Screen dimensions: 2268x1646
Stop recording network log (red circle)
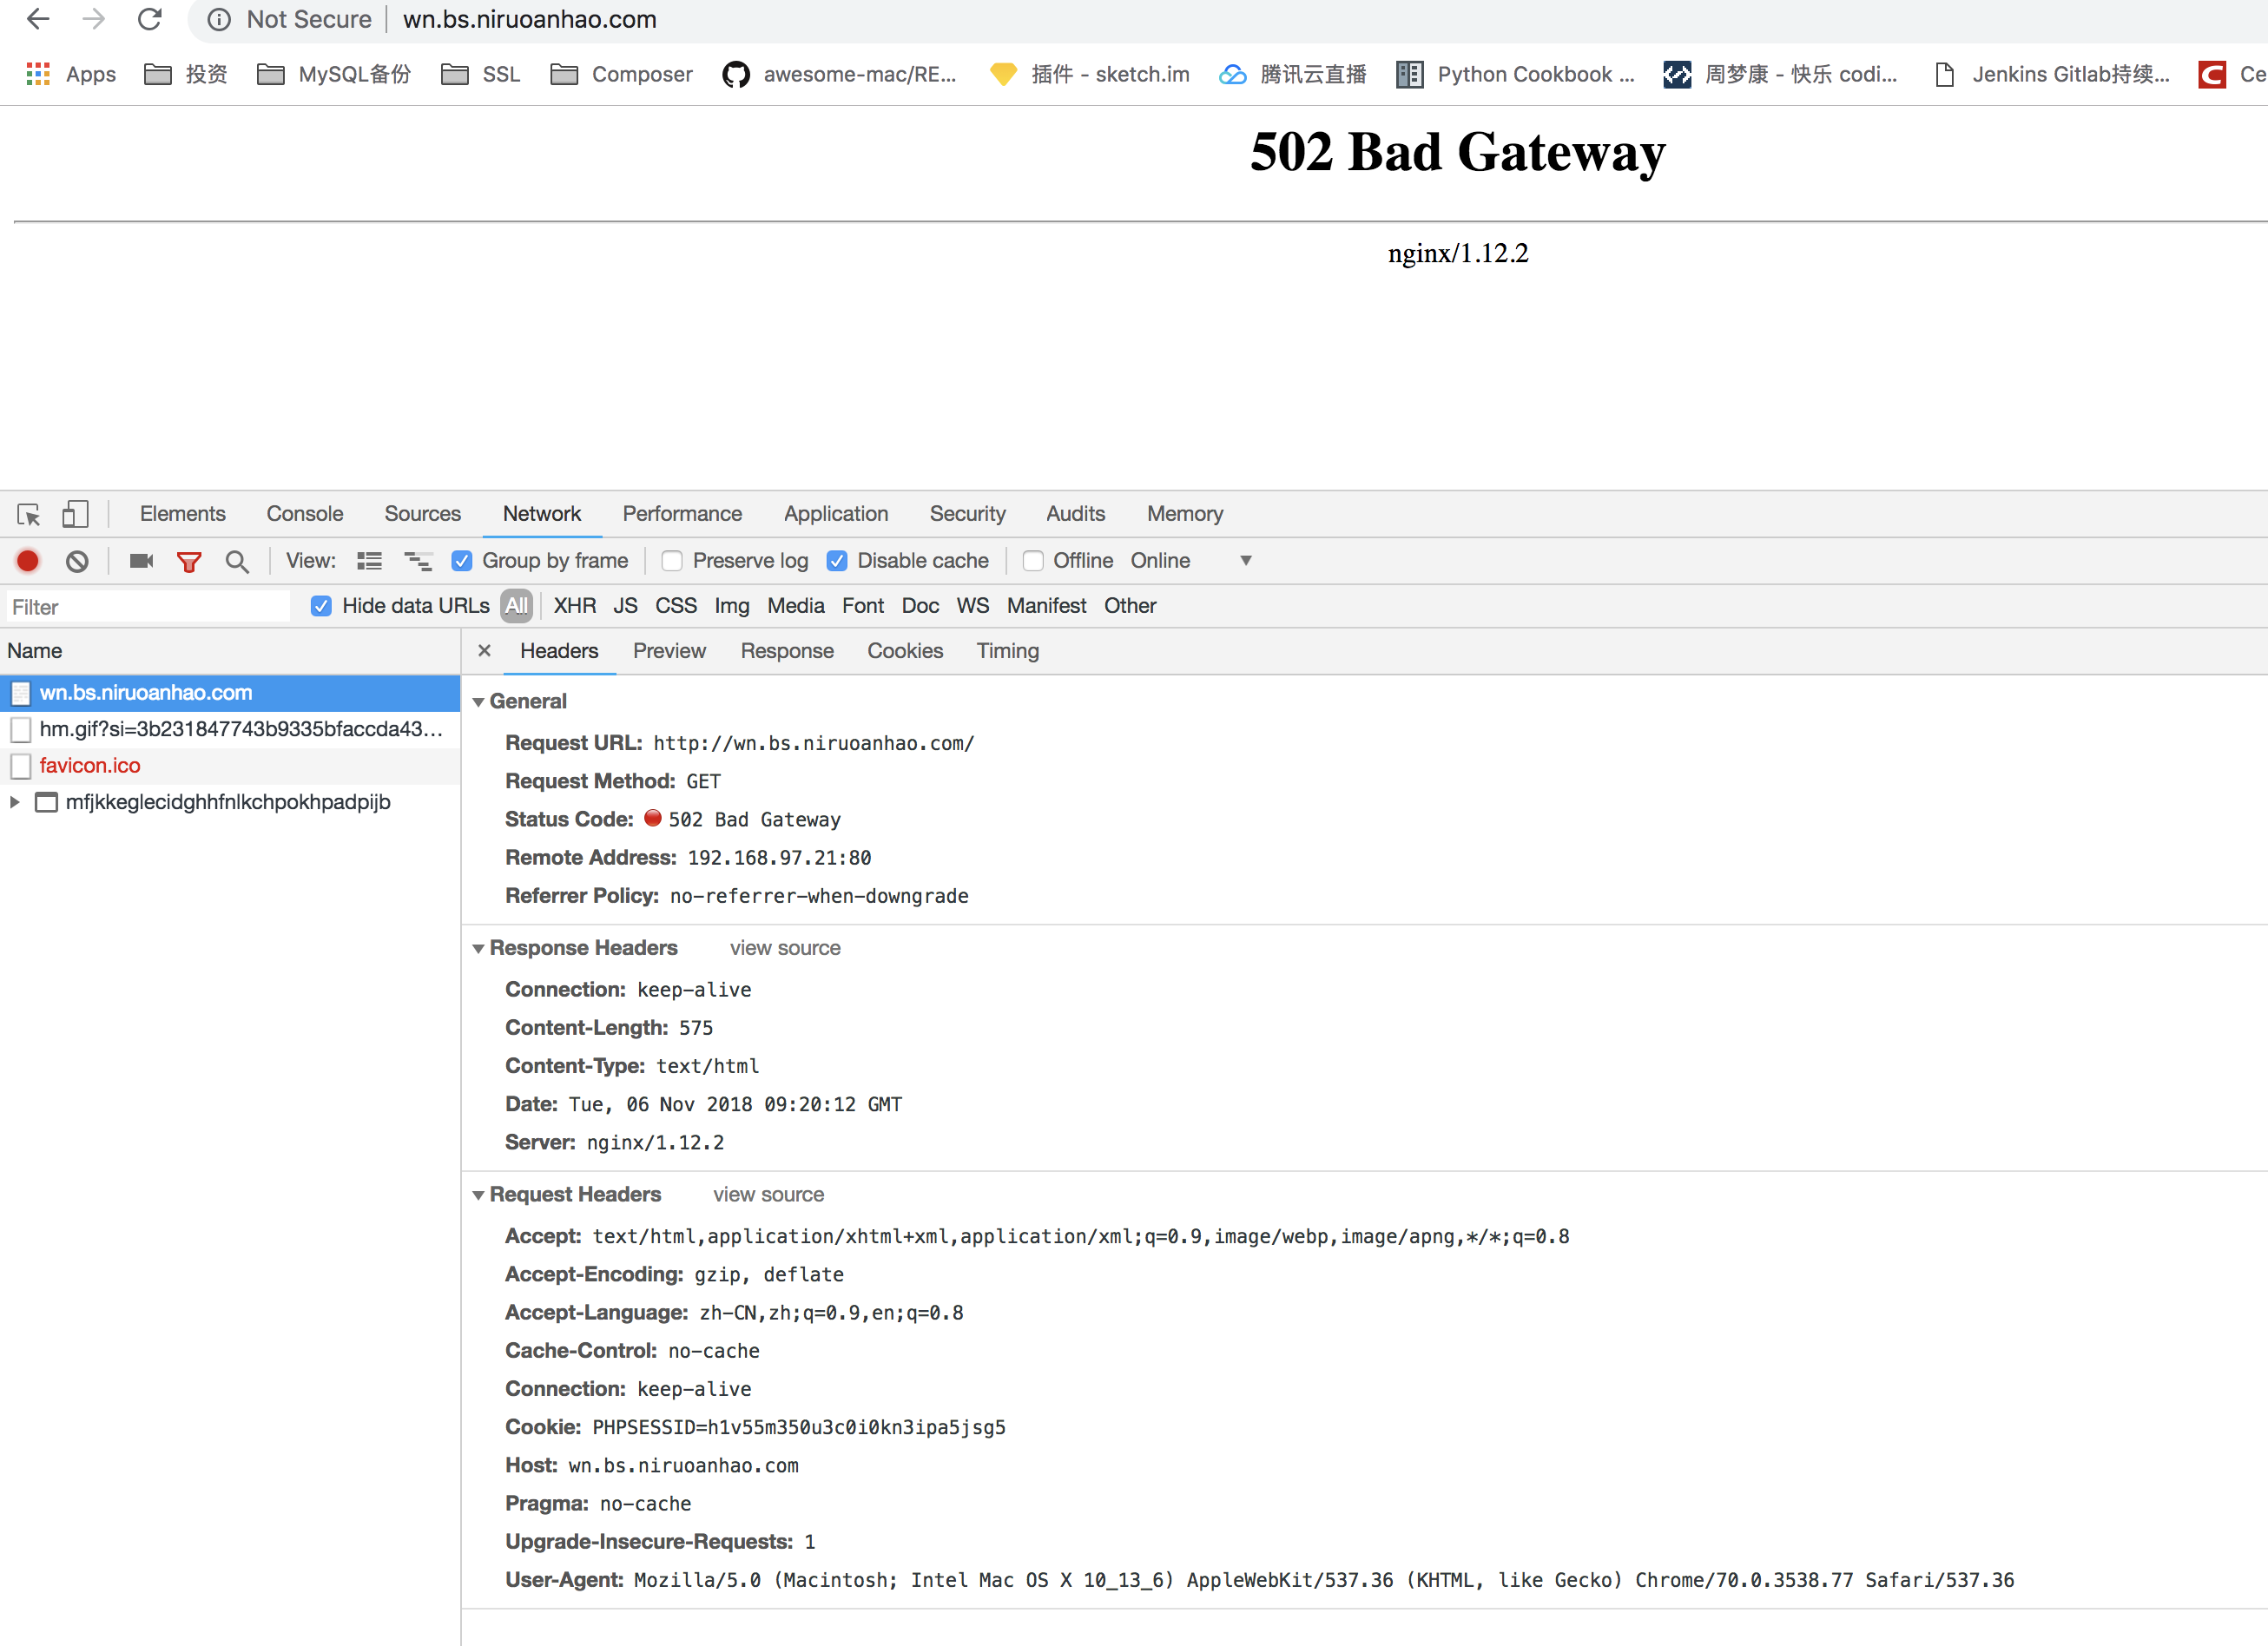[27, 561]
